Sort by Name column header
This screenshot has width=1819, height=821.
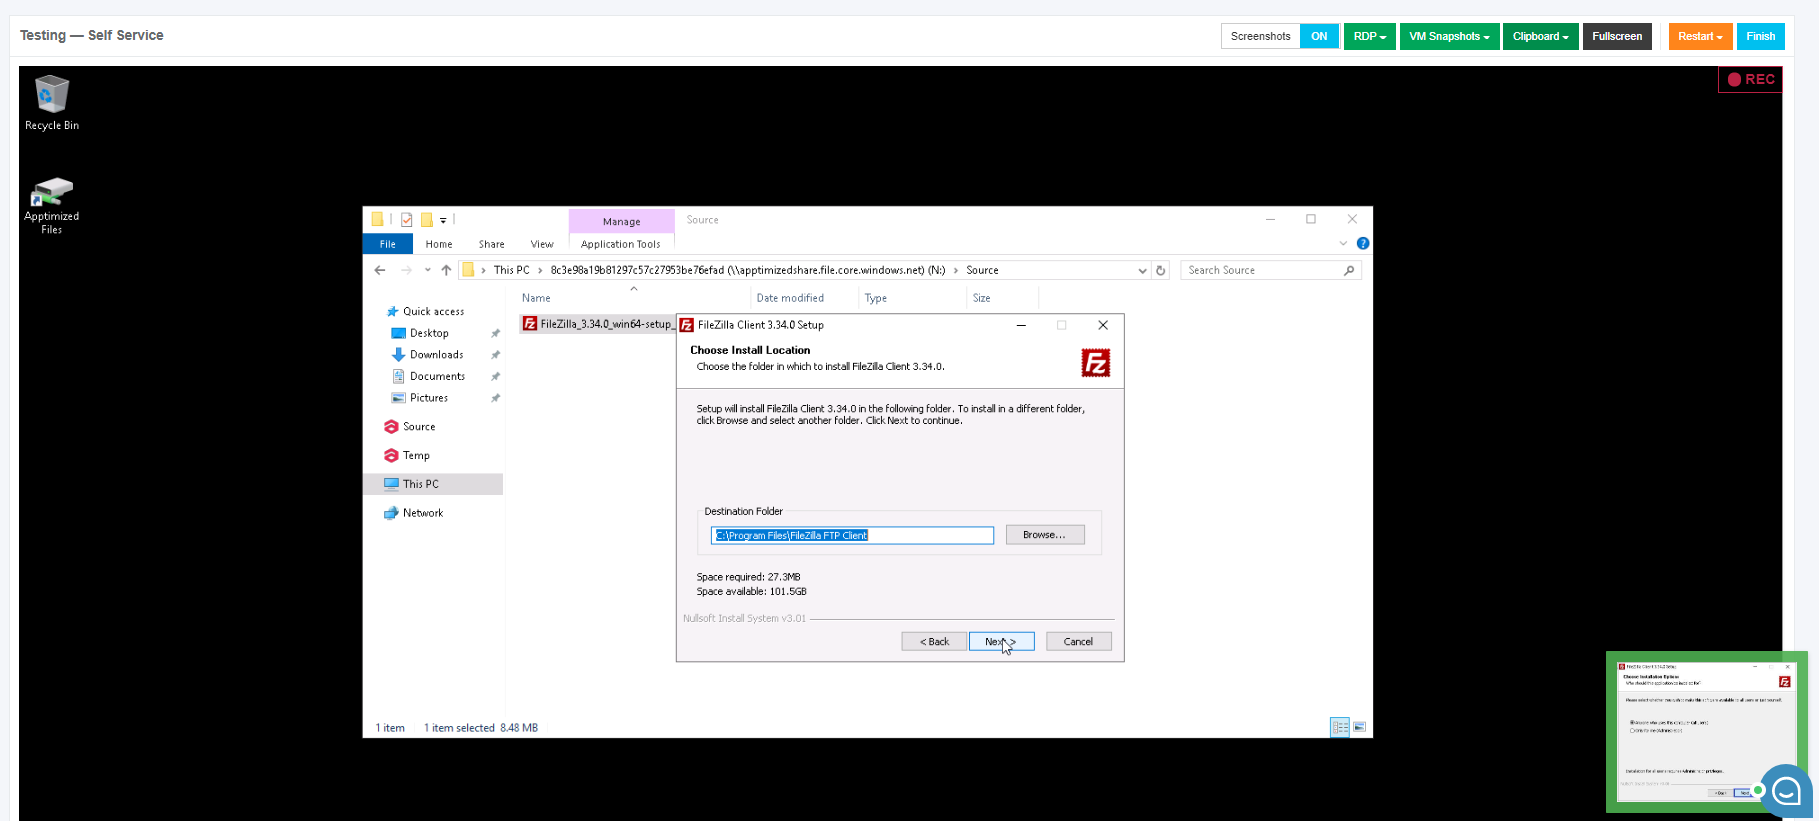[536, 298]
